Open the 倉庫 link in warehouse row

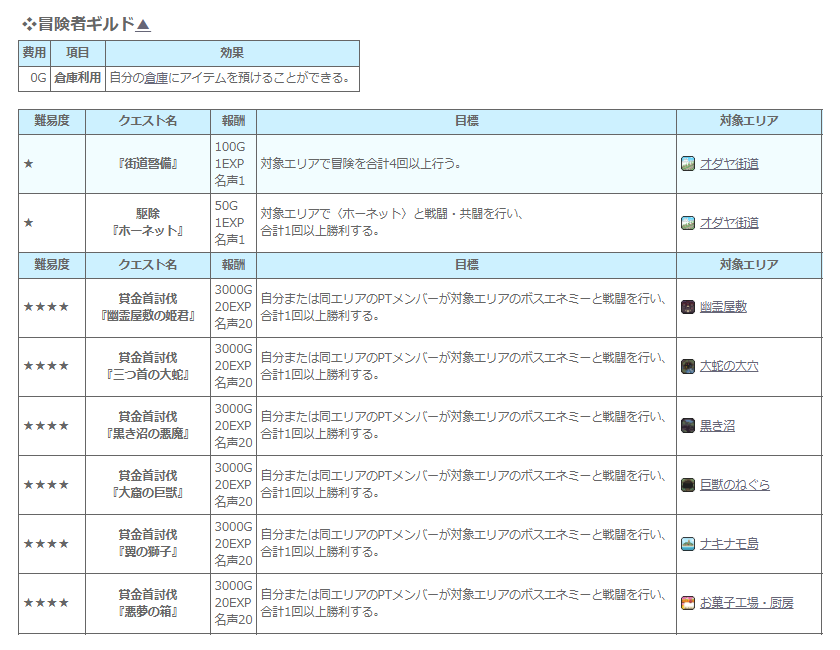tap(156, 78)
